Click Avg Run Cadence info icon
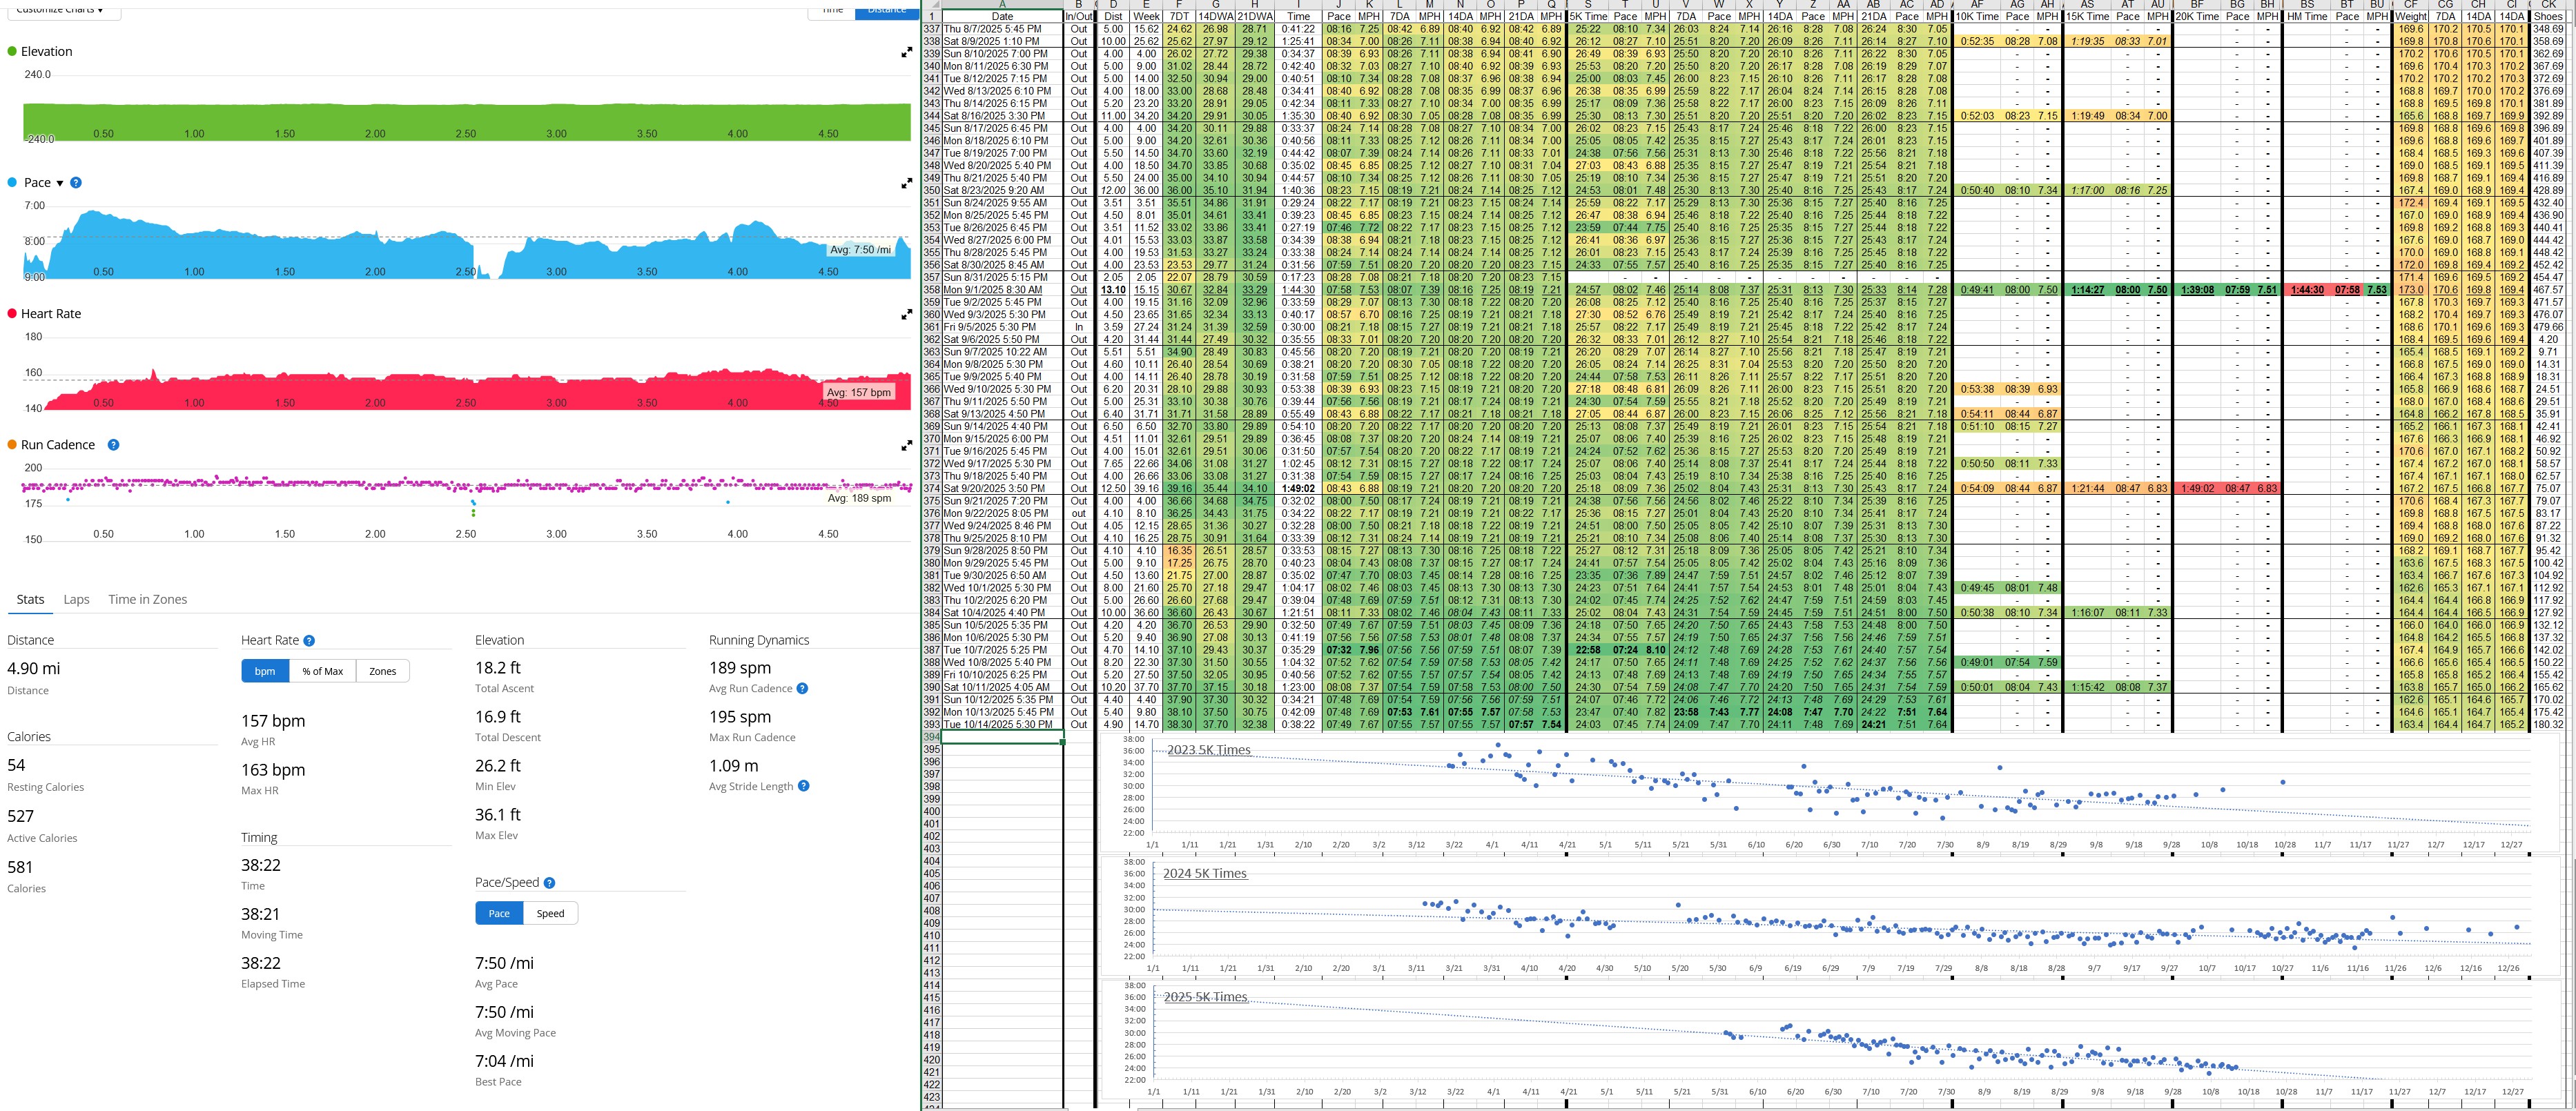 [x=802, y=688]
